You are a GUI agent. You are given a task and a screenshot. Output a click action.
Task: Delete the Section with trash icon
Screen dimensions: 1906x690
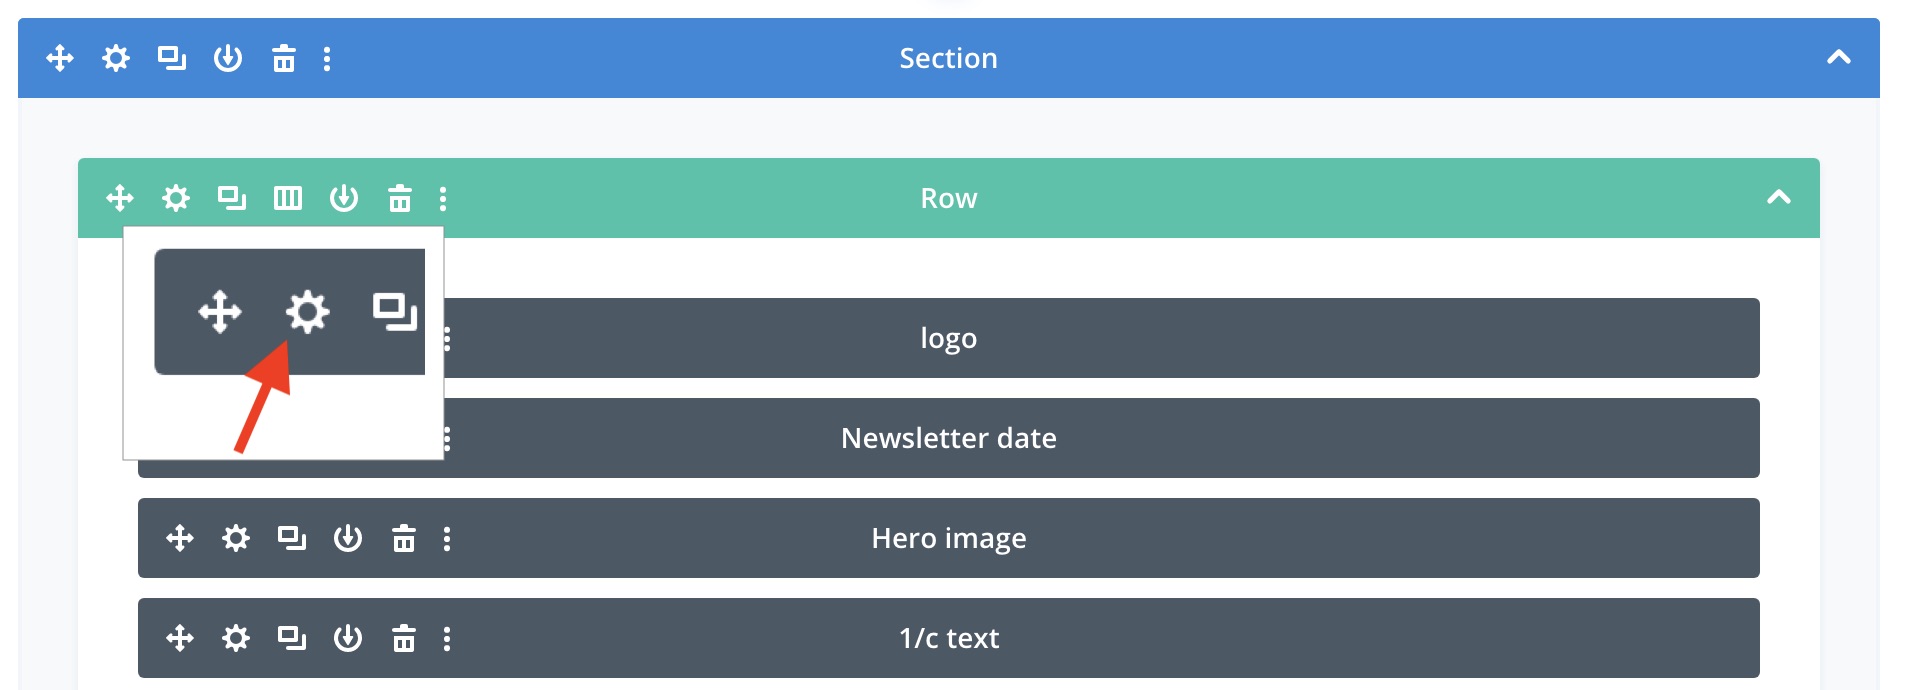click(x=284, y=59)
